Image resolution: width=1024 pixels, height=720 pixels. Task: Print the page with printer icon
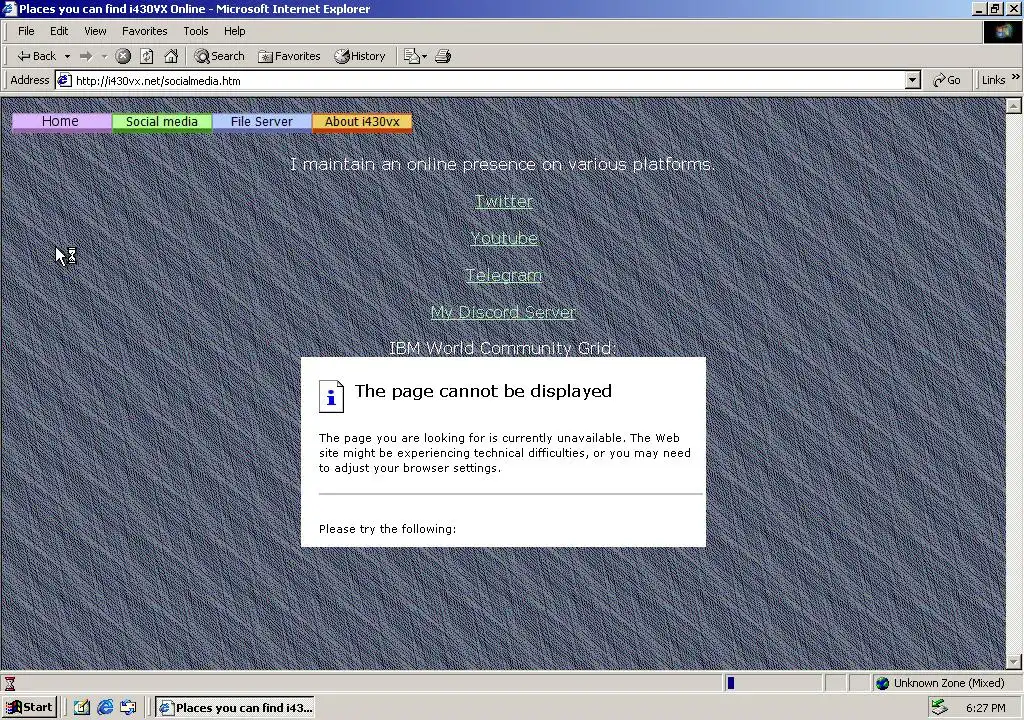pos(443,56)
